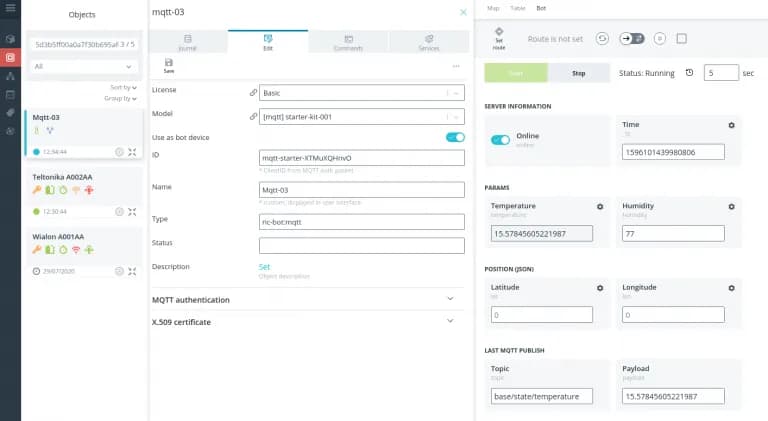Open the Humidity parameter gear settings
The width and height of the screenshot is (768, 421).
pos(731,207)
